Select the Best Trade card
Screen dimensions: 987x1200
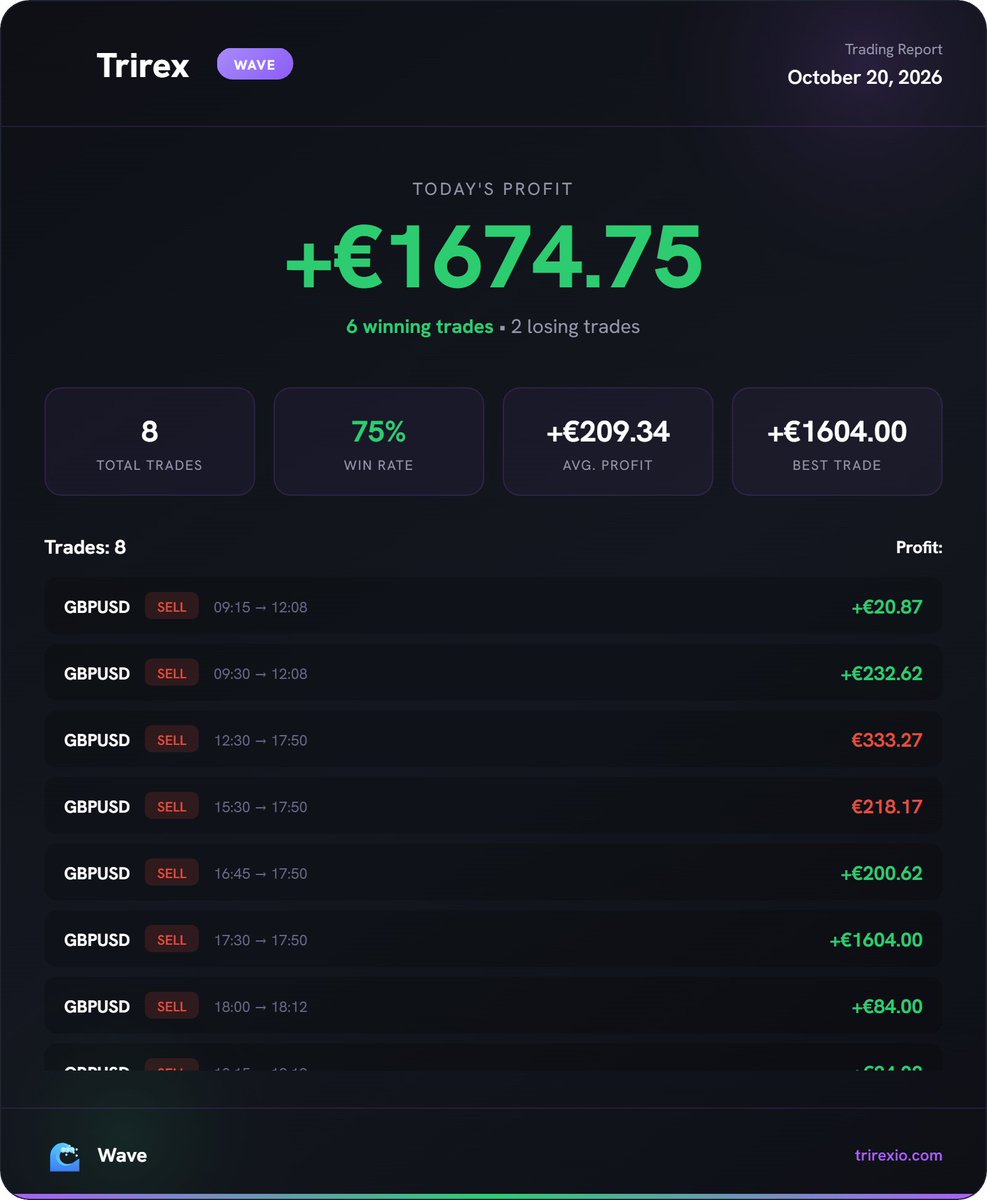(x=837, y=441)
